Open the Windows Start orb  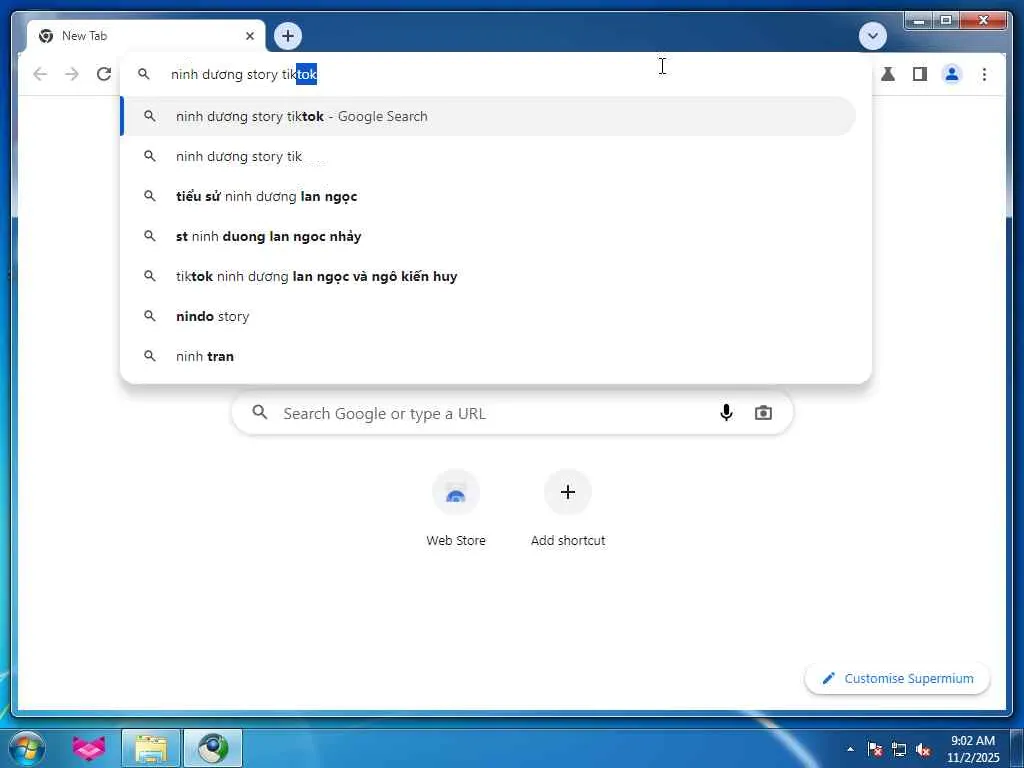[x=27, y=748]
